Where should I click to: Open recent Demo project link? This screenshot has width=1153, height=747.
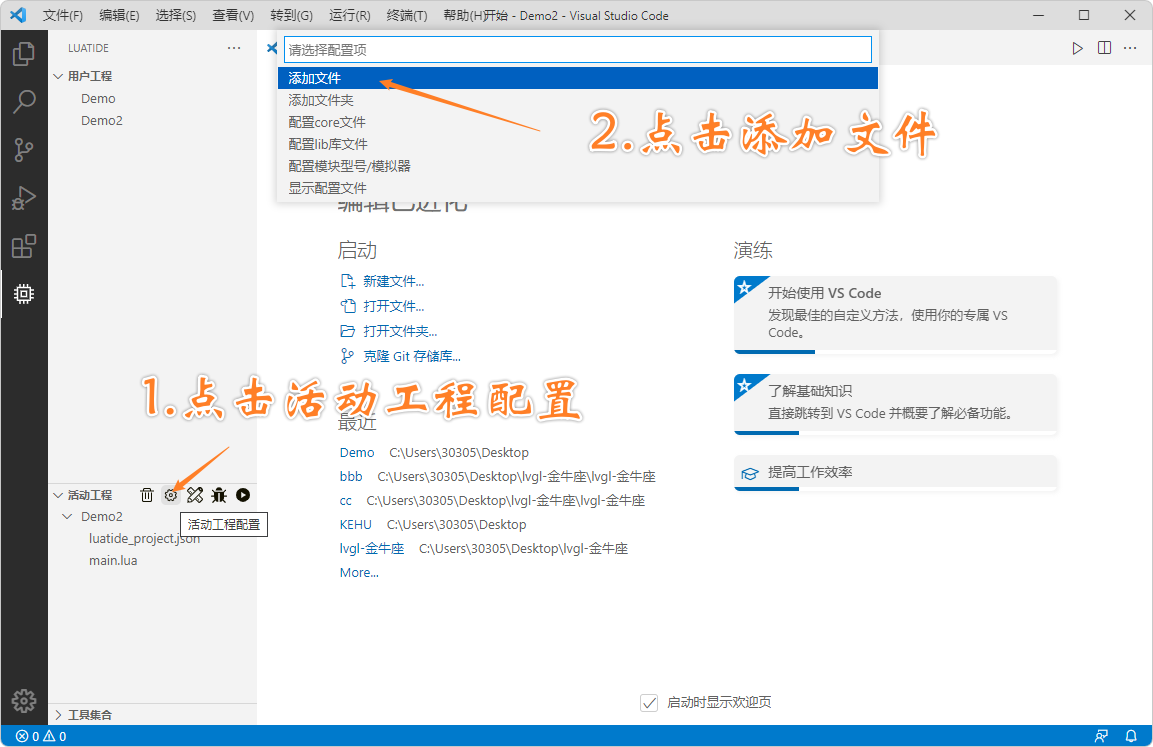pos(357,453)
